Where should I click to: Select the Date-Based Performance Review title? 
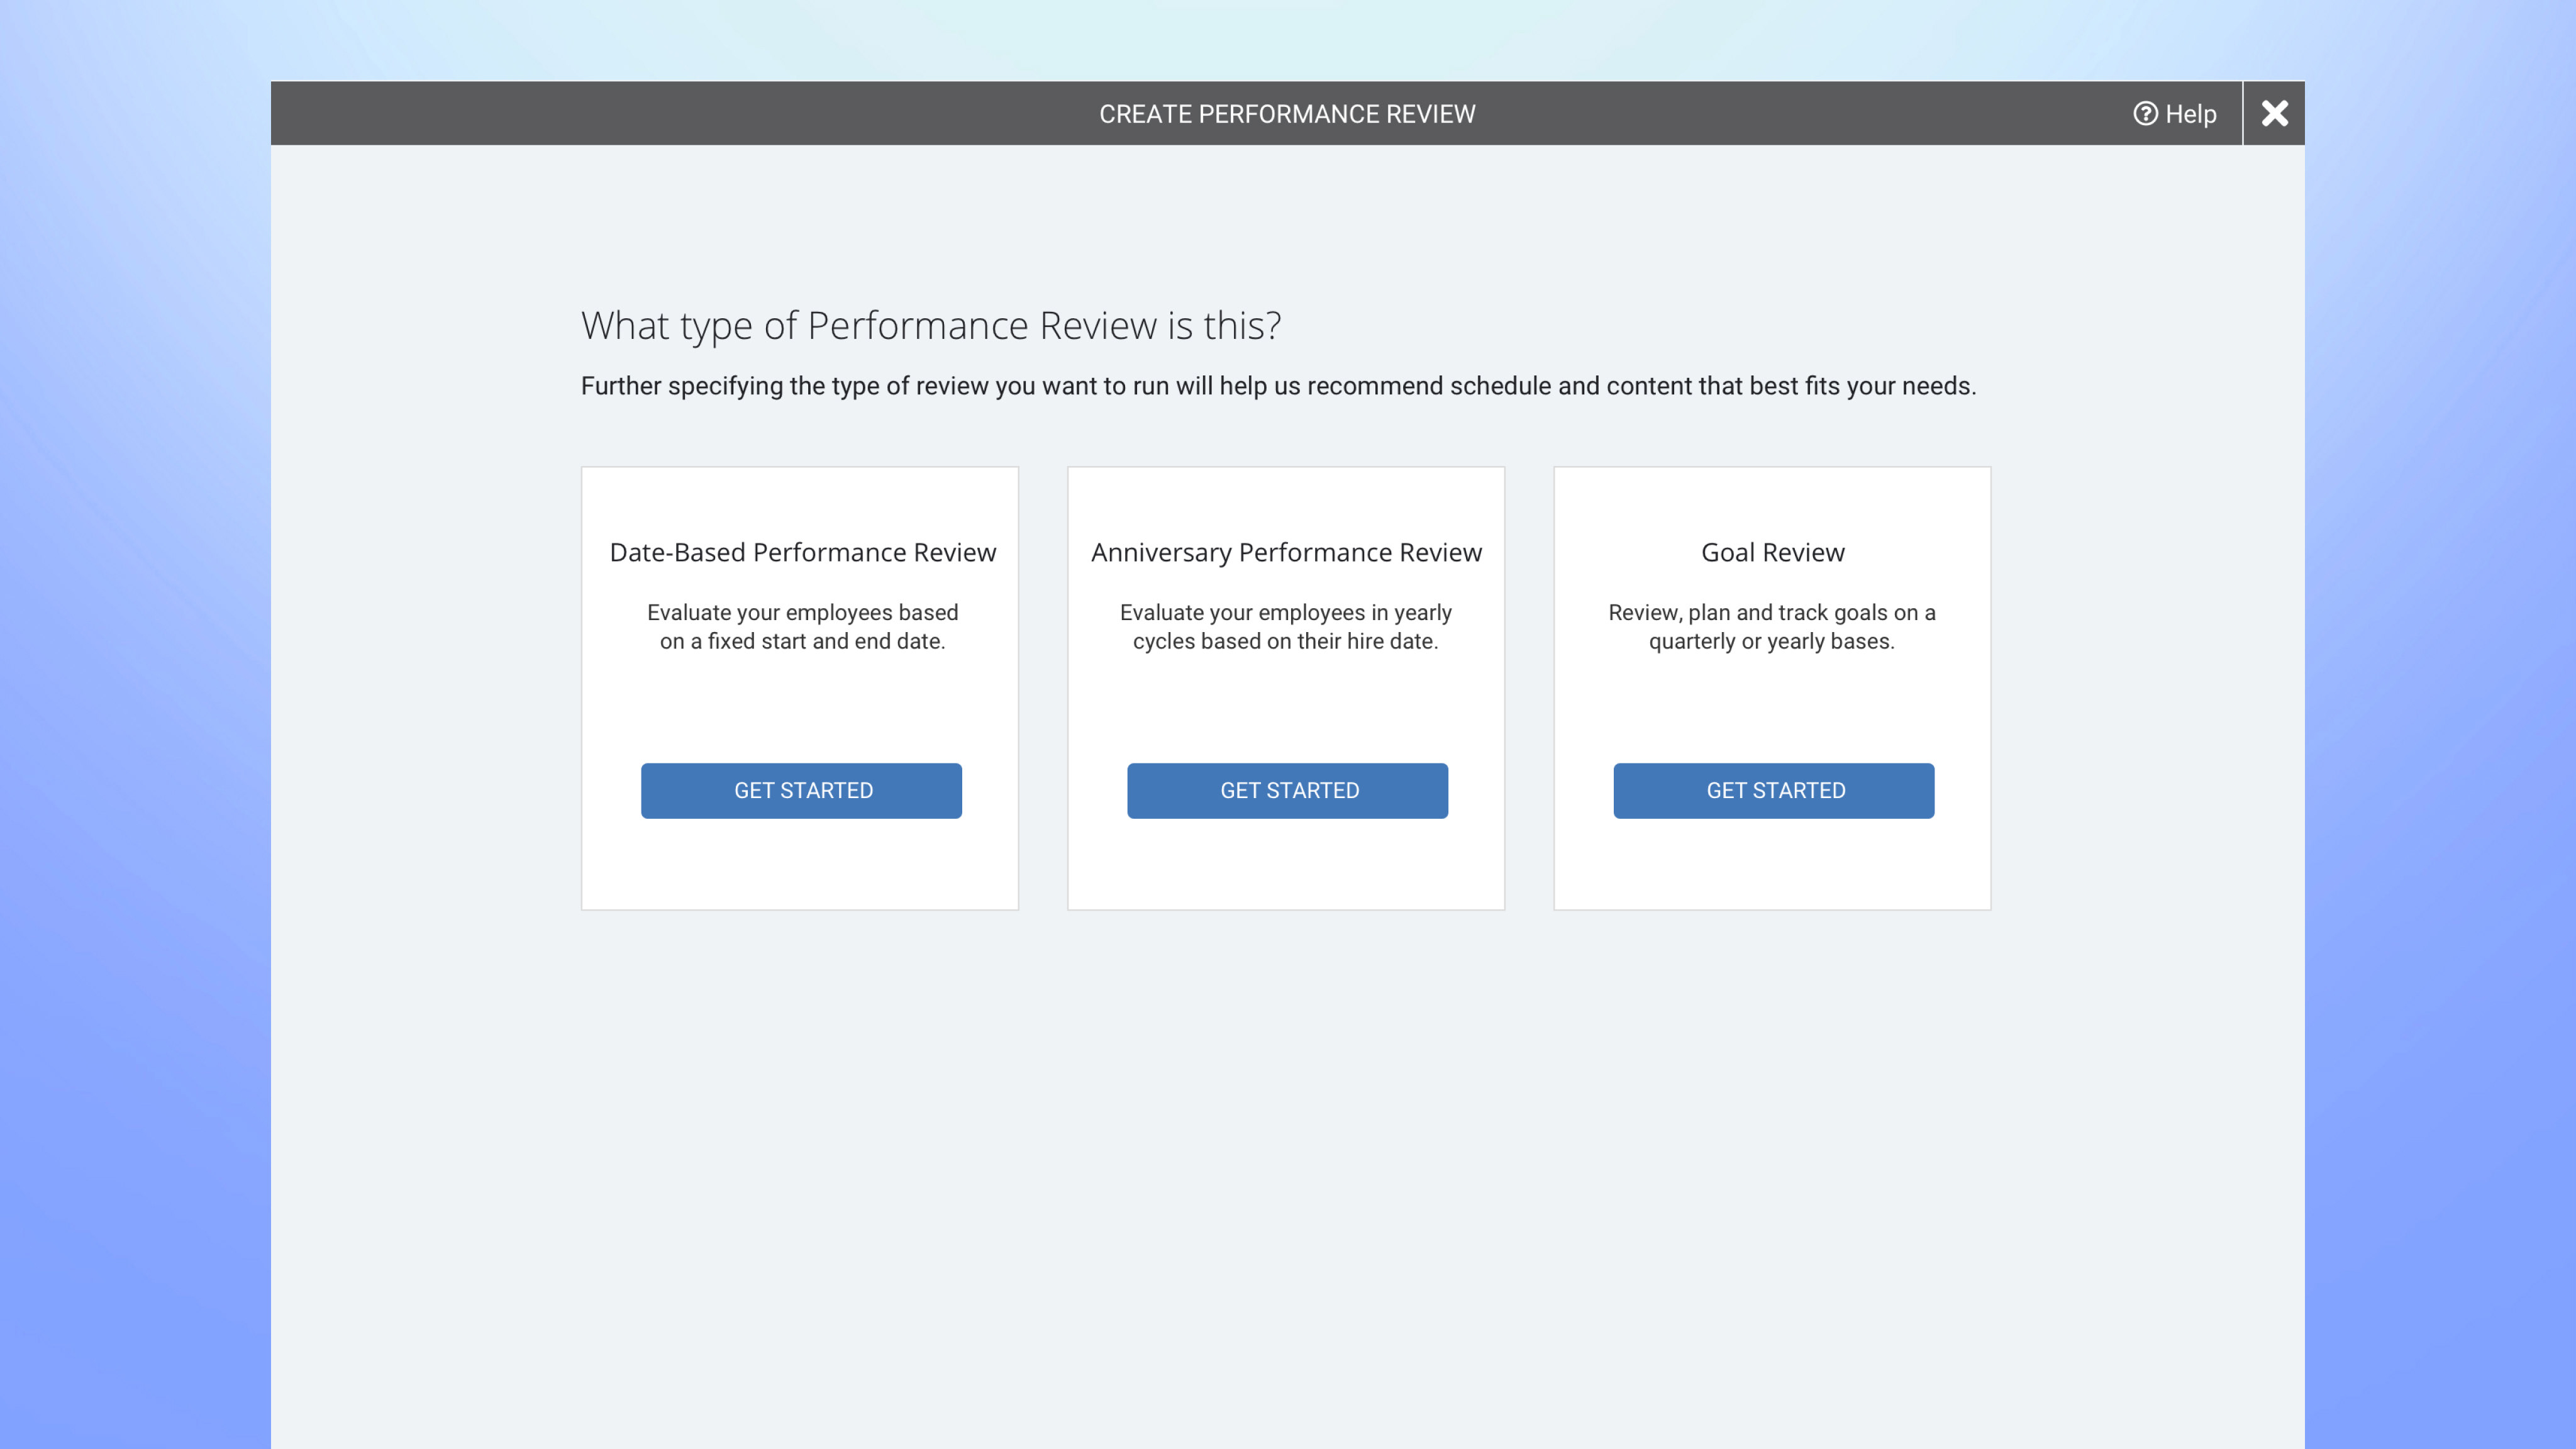click(x=803, y=552)
